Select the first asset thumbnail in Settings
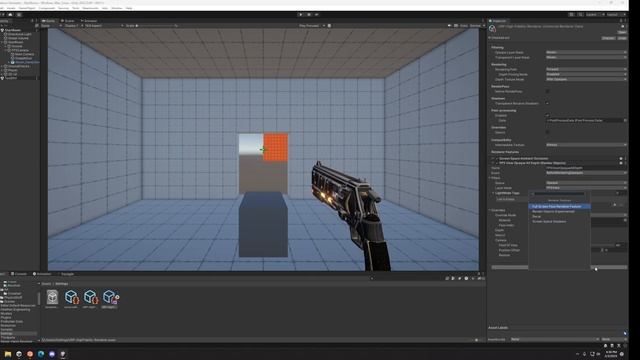The height and width of the screenshot is (360, 640). coord(52,298)
